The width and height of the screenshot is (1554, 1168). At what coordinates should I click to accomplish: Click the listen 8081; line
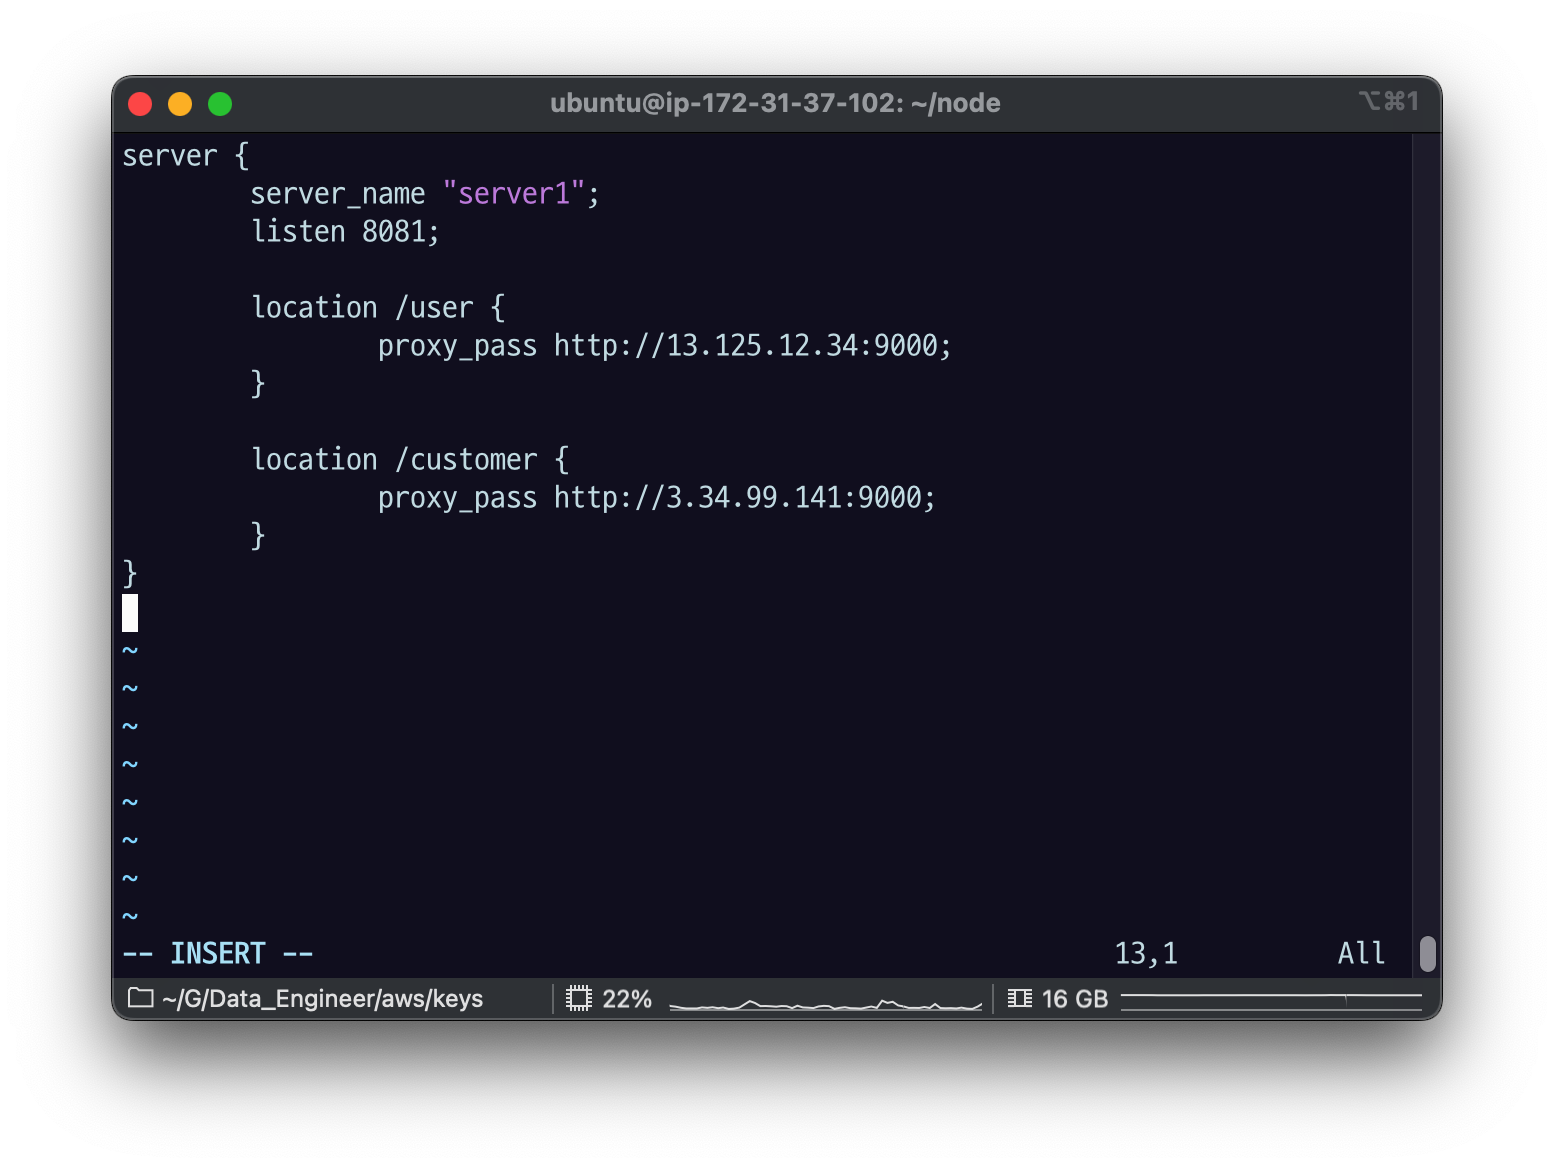pos(345,232)
